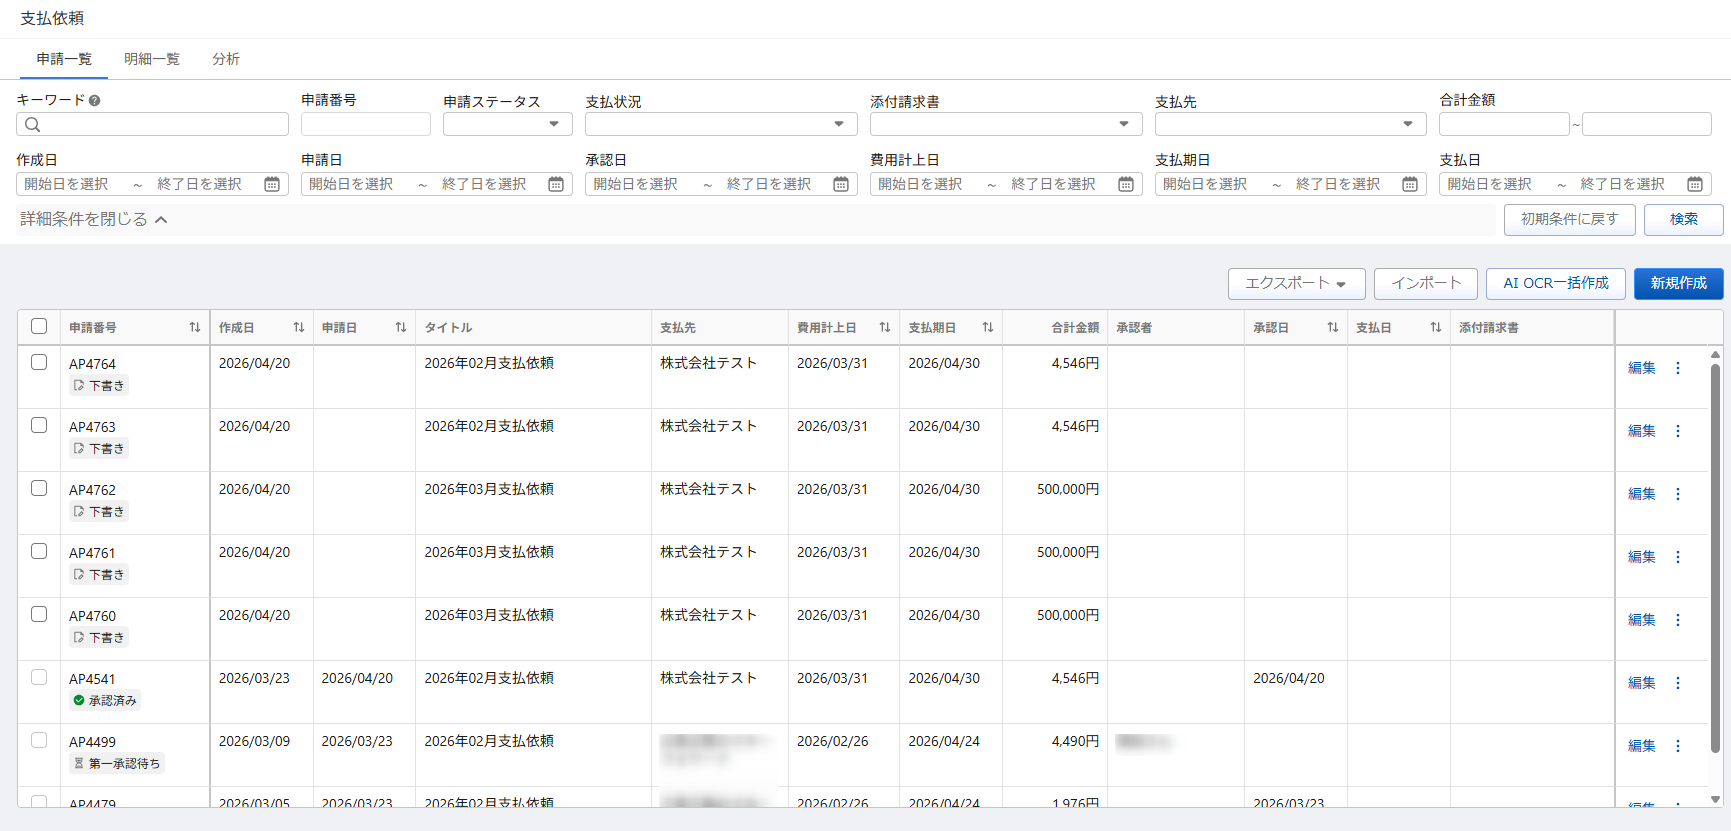
Task: Sort table by 申請番号 column arrows
Action: [x=194, y=327]
